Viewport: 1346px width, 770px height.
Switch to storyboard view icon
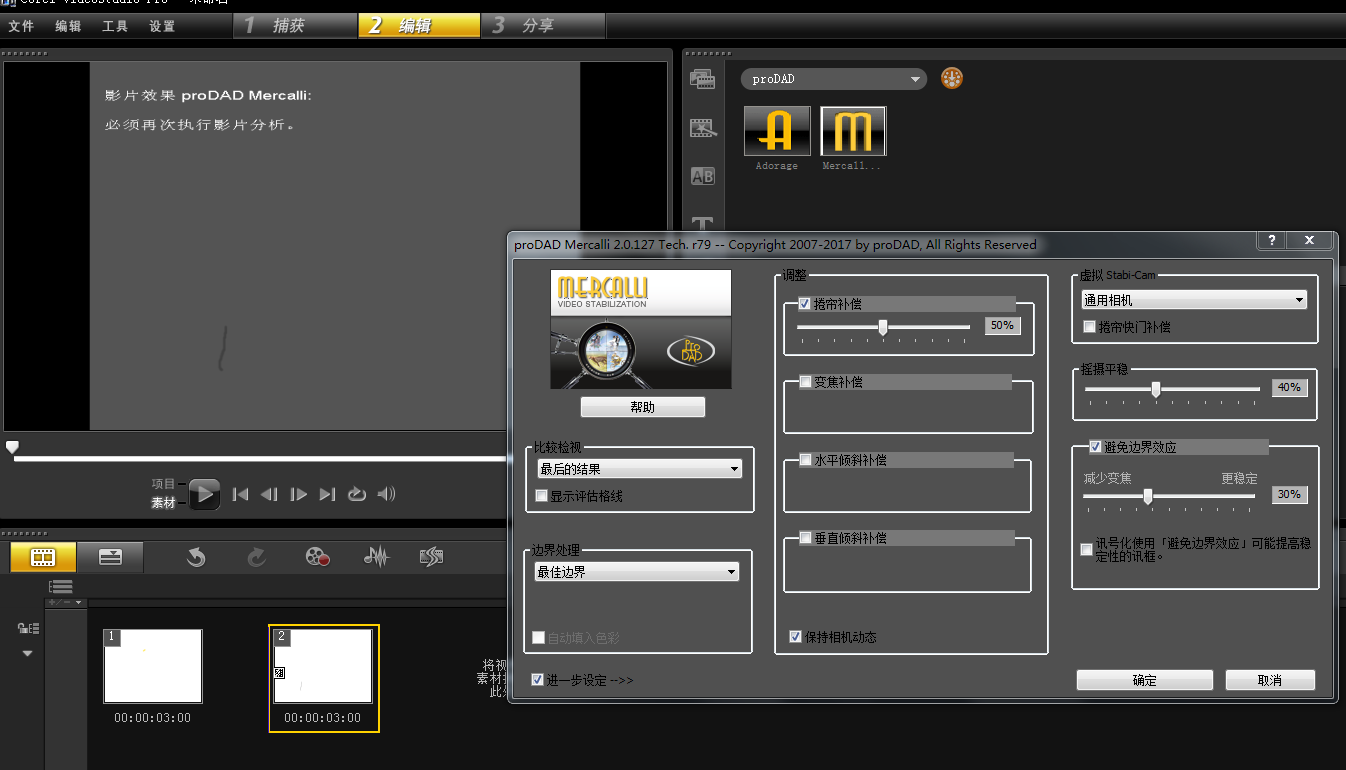pos(43,557)
